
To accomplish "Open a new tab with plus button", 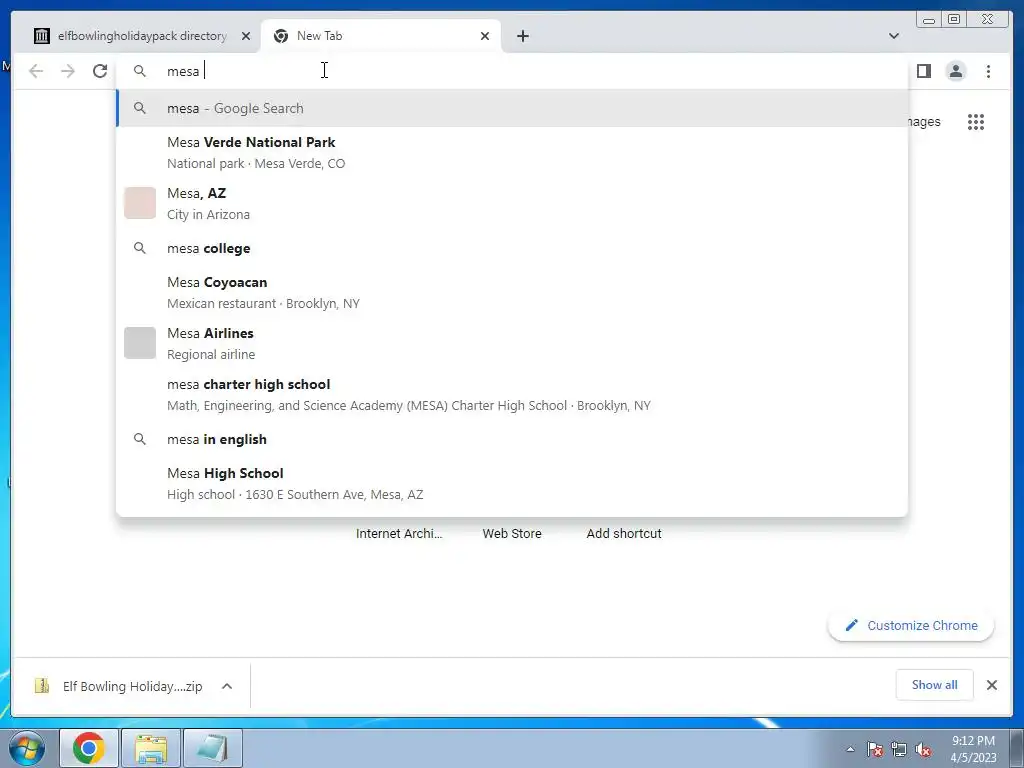I will coord(522,36).
